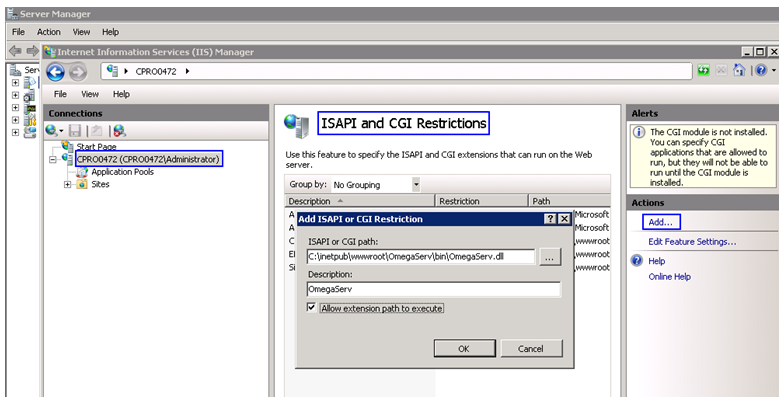This screenshot has height=401, width=782.
Task: Click CPRO0472 in the address breadcrumb
Action: [x=156, y=71]
